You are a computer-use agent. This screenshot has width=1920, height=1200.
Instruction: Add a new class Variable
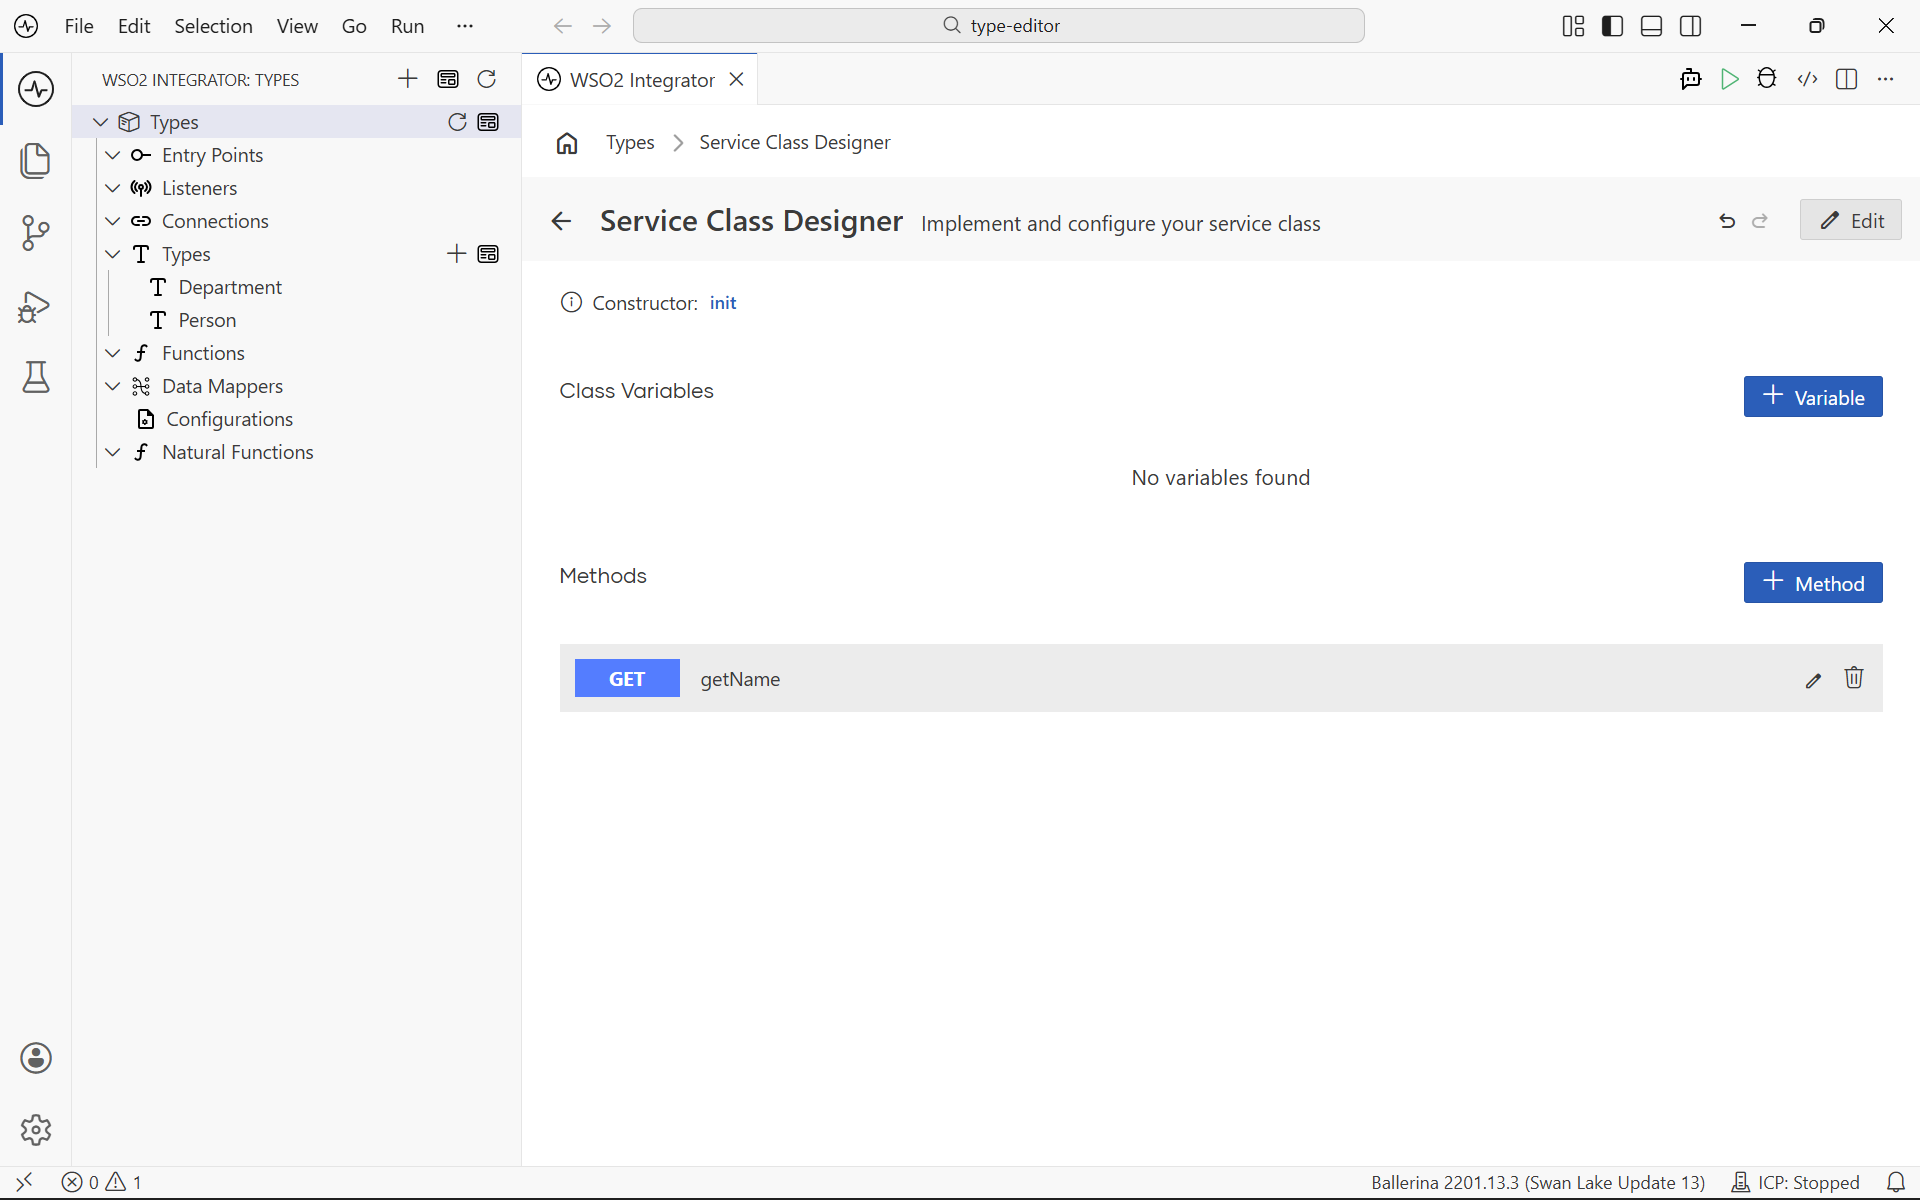click(1813, 397)
